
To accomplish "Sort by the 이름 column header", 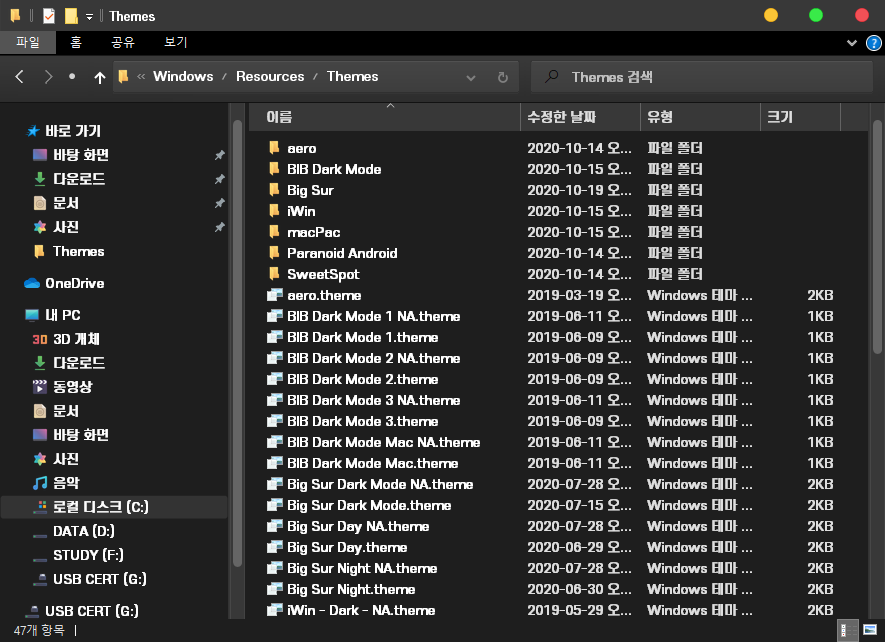I will point(384,117).
